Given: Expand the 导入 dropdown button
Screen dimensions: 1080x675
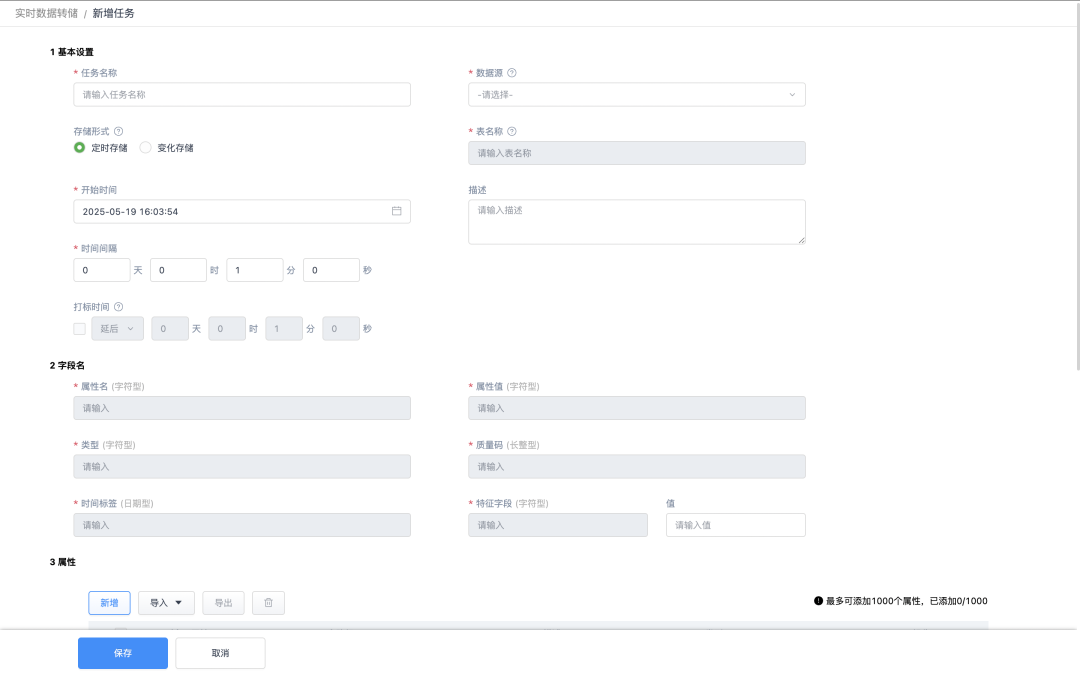Looking at the screenshot, I should point(167,603).
